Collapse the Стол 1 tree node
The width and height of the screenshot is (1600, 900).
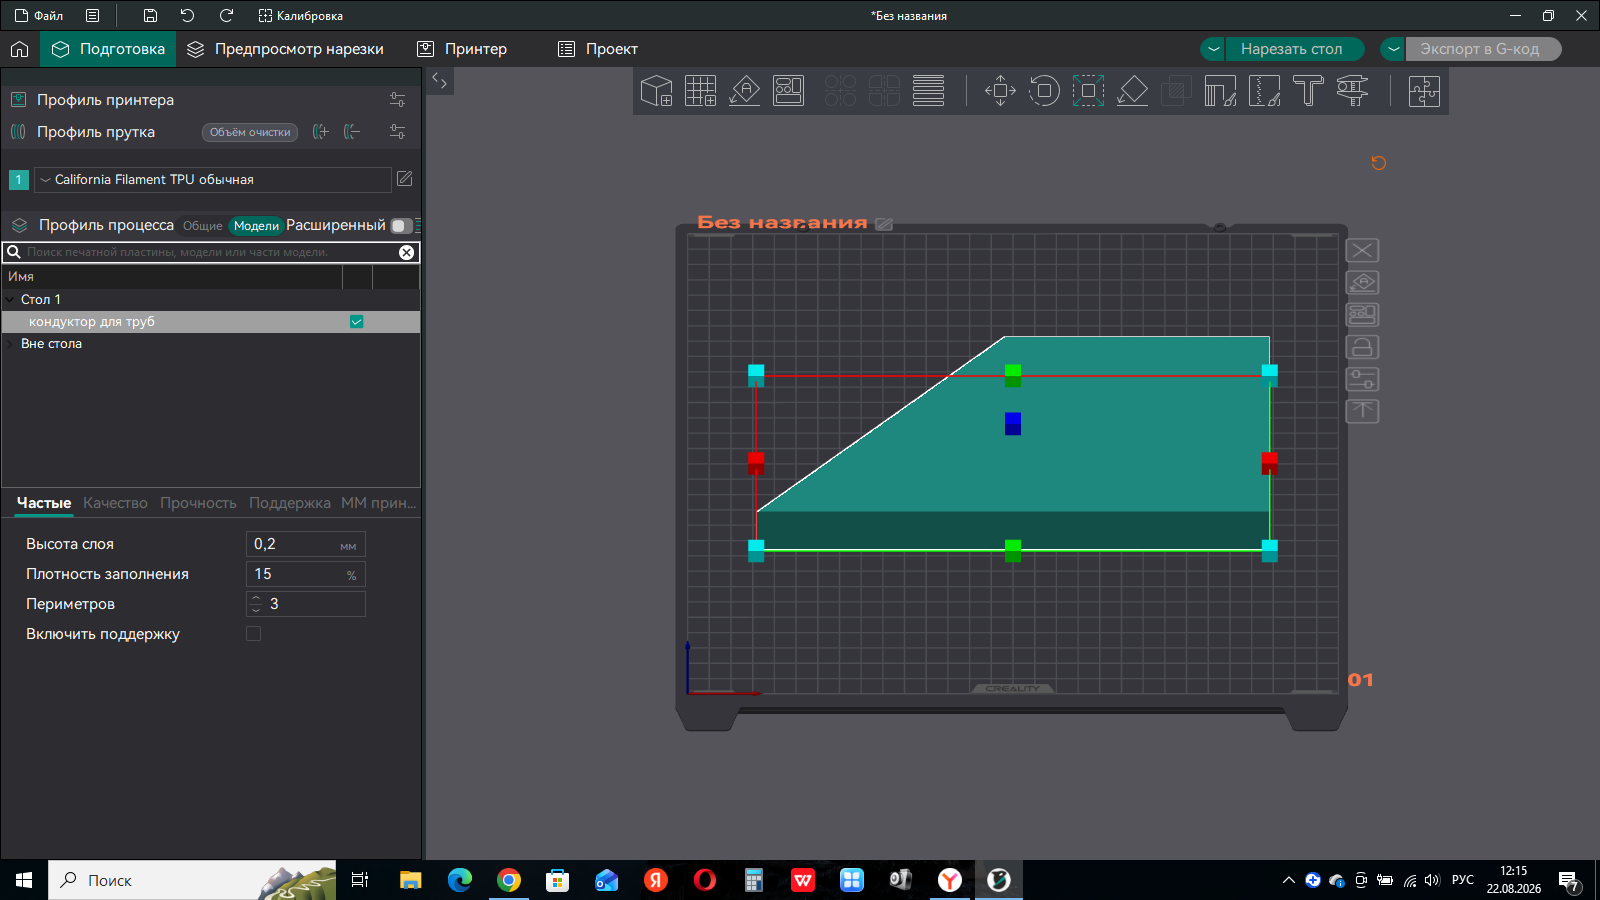tap(10, 300)
